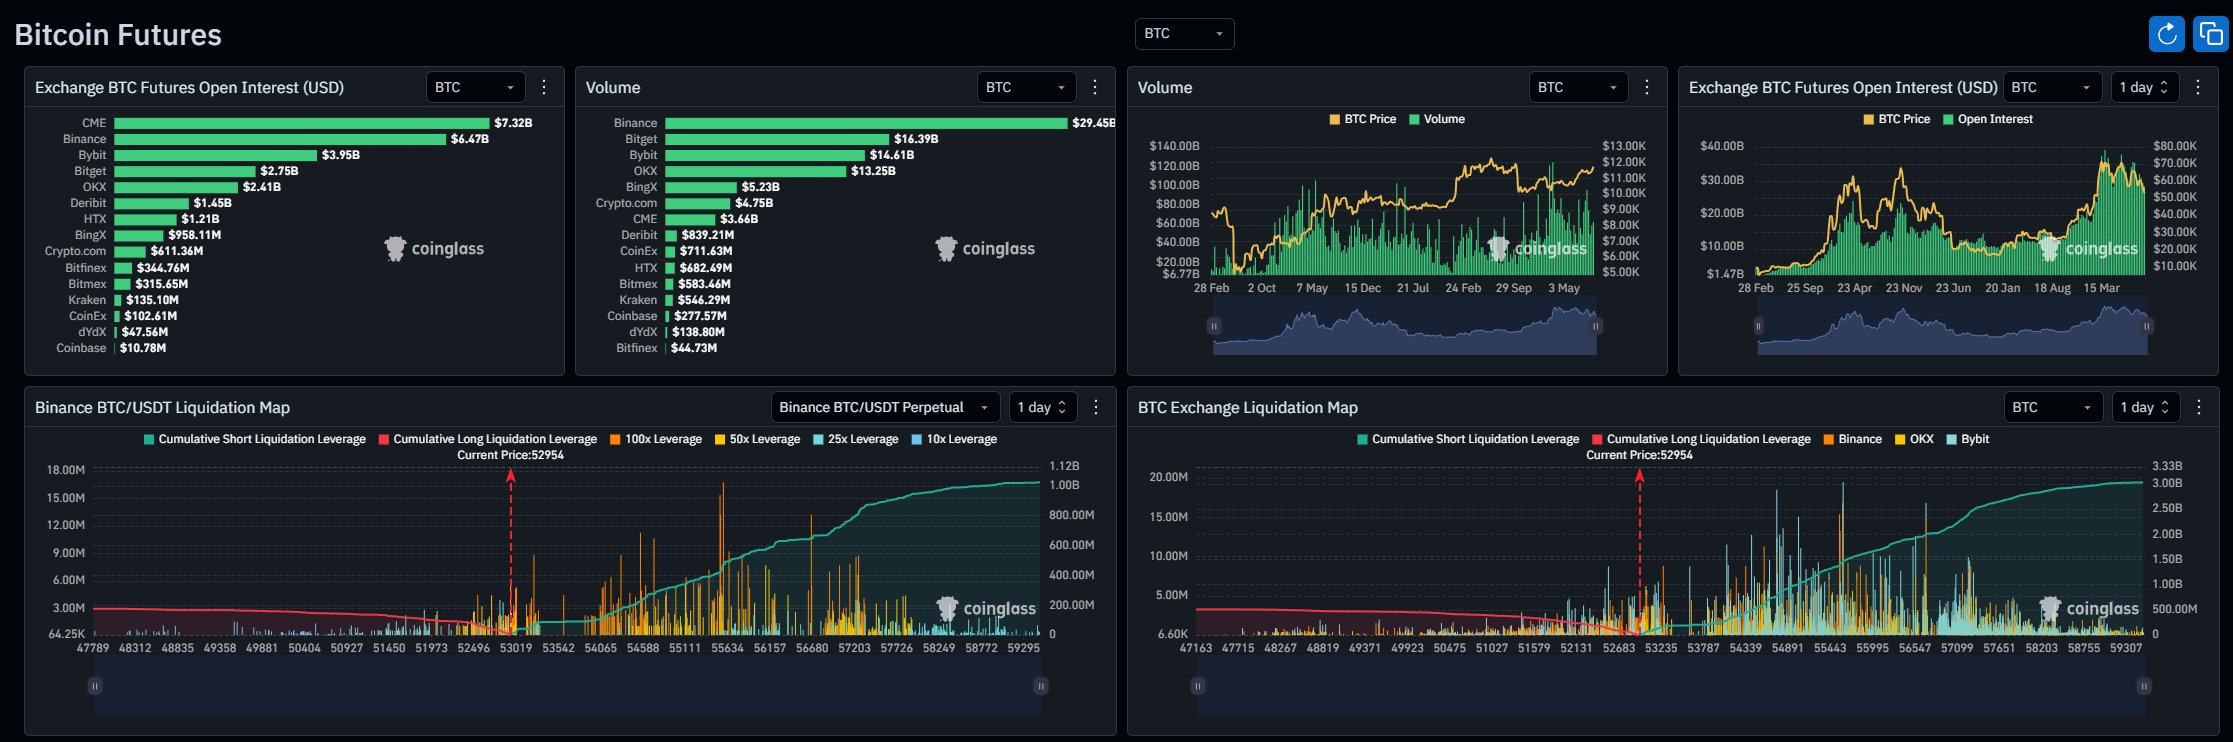Viewport: 2233px width, 742px height.
Task: Click left zoom handle of Exchange Liquidation Map slider
Action: tap(1198, 686)
